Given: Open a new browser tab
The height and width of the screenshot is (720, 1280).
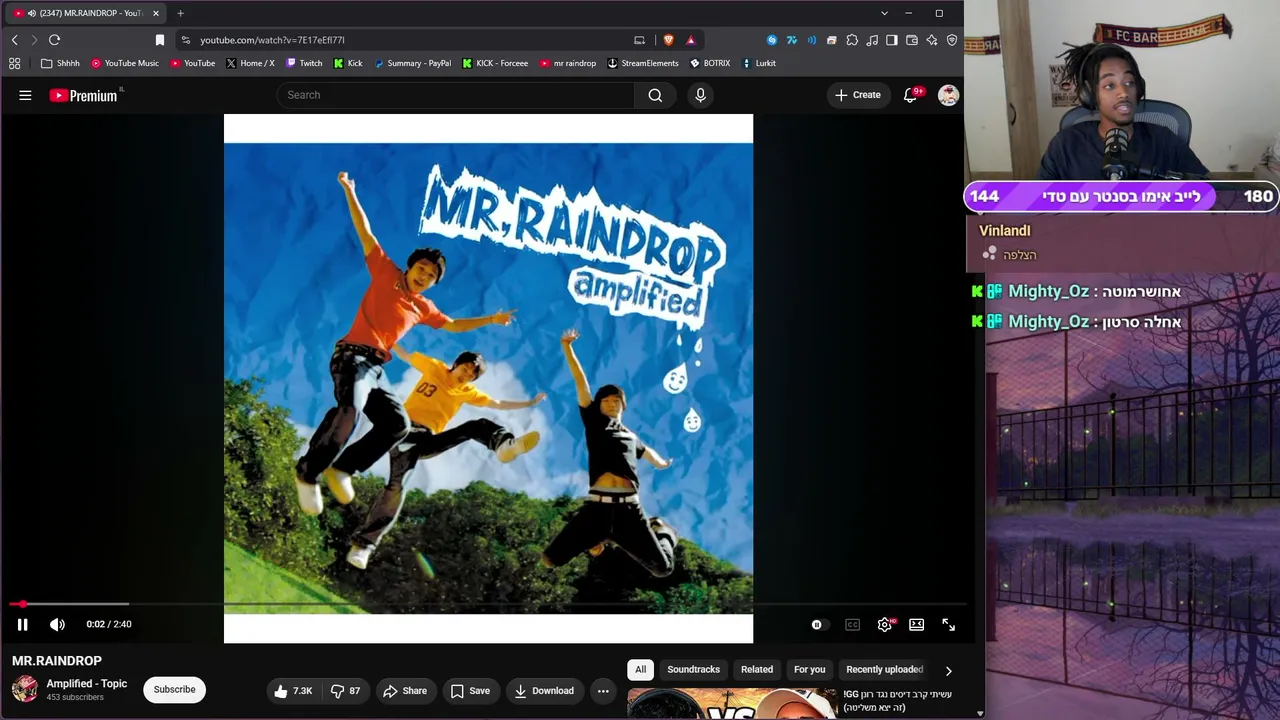Looking at the screenshot, I should pos(180,13).
